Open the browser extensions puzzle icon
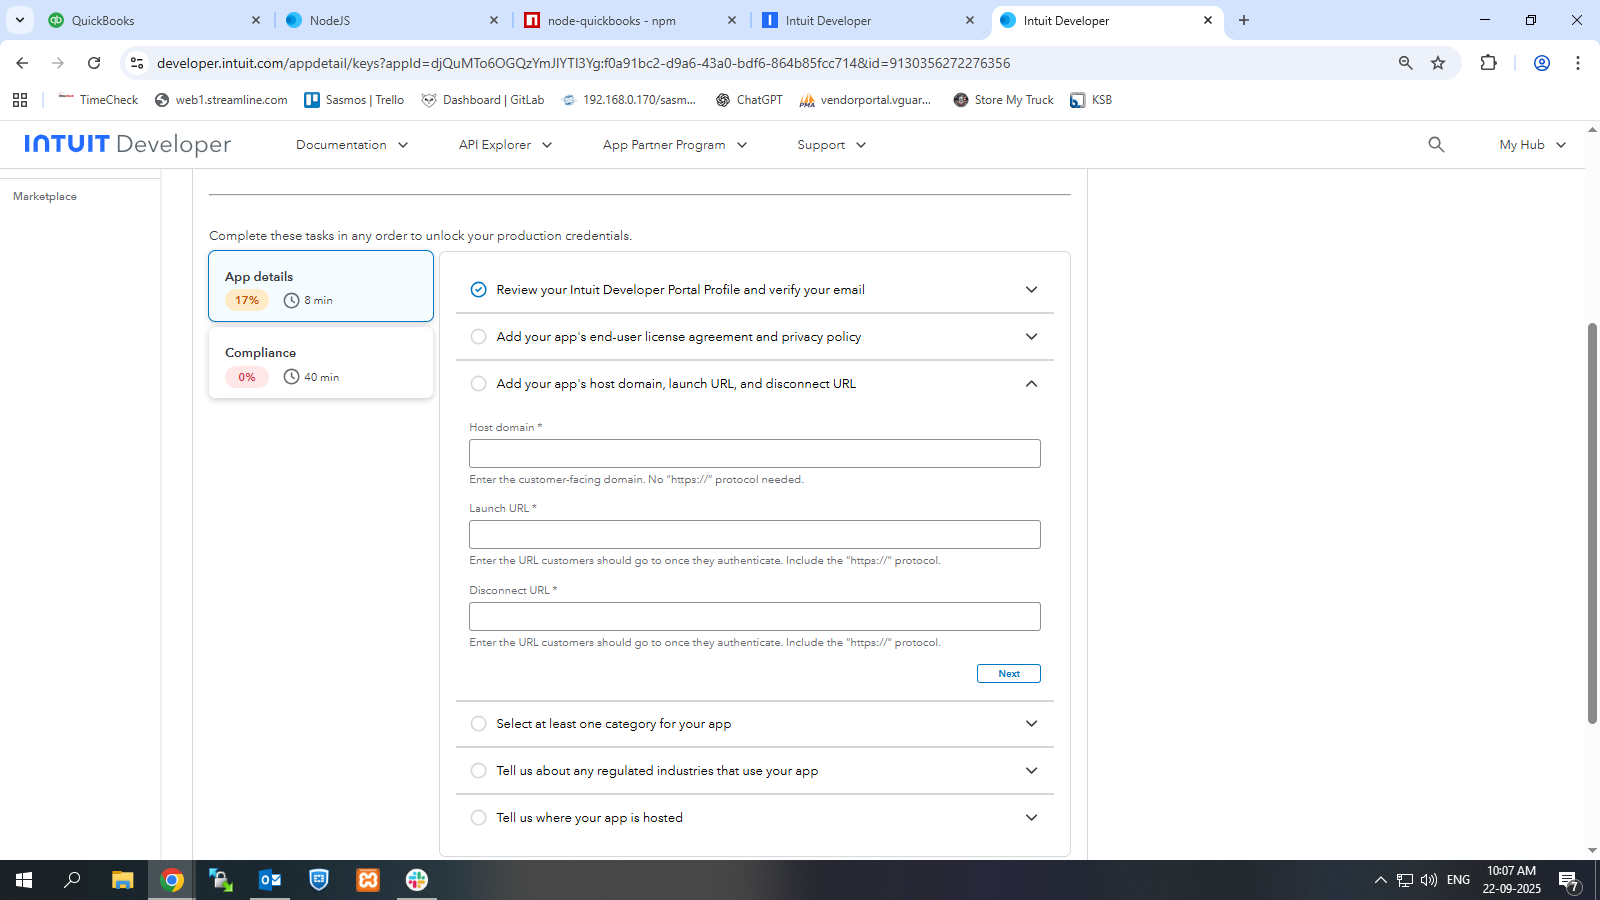Viewport: 1600px width, 900px height. pyautogui.click(x=1488, y=63)
